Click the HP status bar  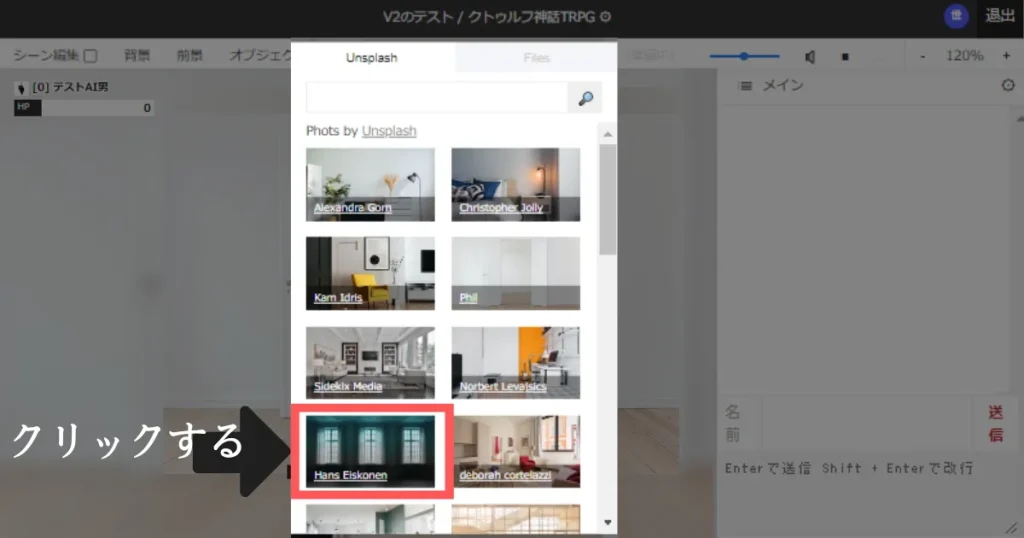[84, 108]
